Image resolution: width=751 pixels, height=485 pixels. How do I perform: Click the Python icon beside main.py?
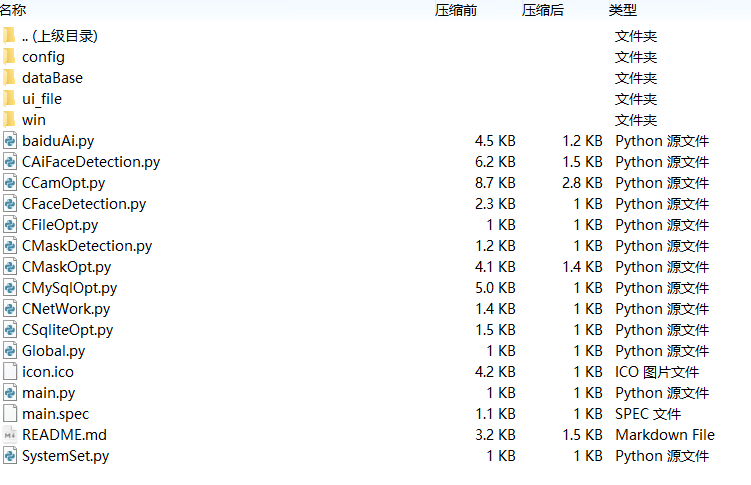click(x=10, y=393)
